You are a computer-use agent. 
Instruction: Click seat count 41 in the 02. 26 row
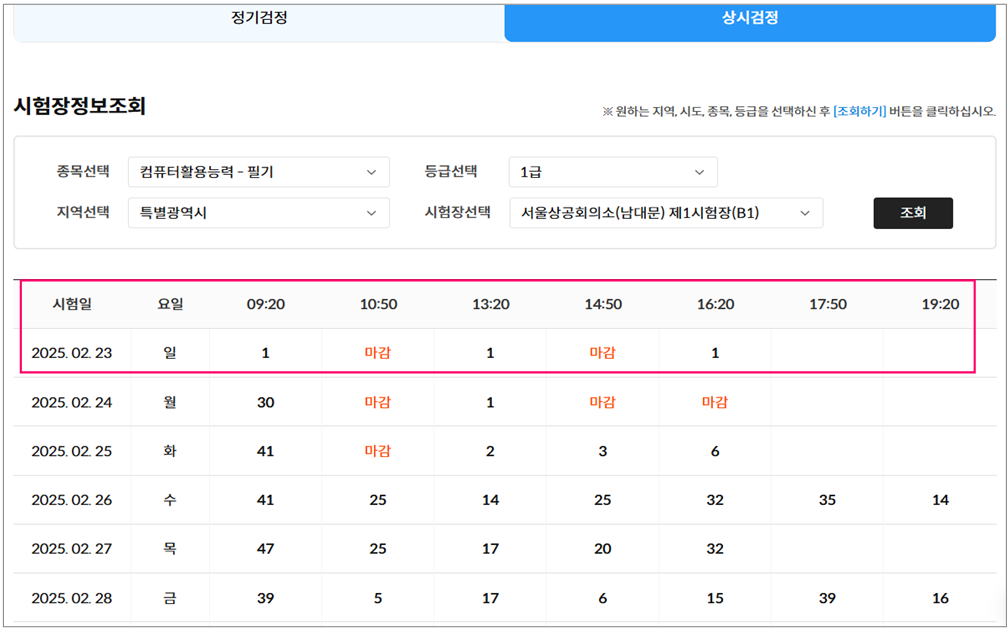click(266, 500)
